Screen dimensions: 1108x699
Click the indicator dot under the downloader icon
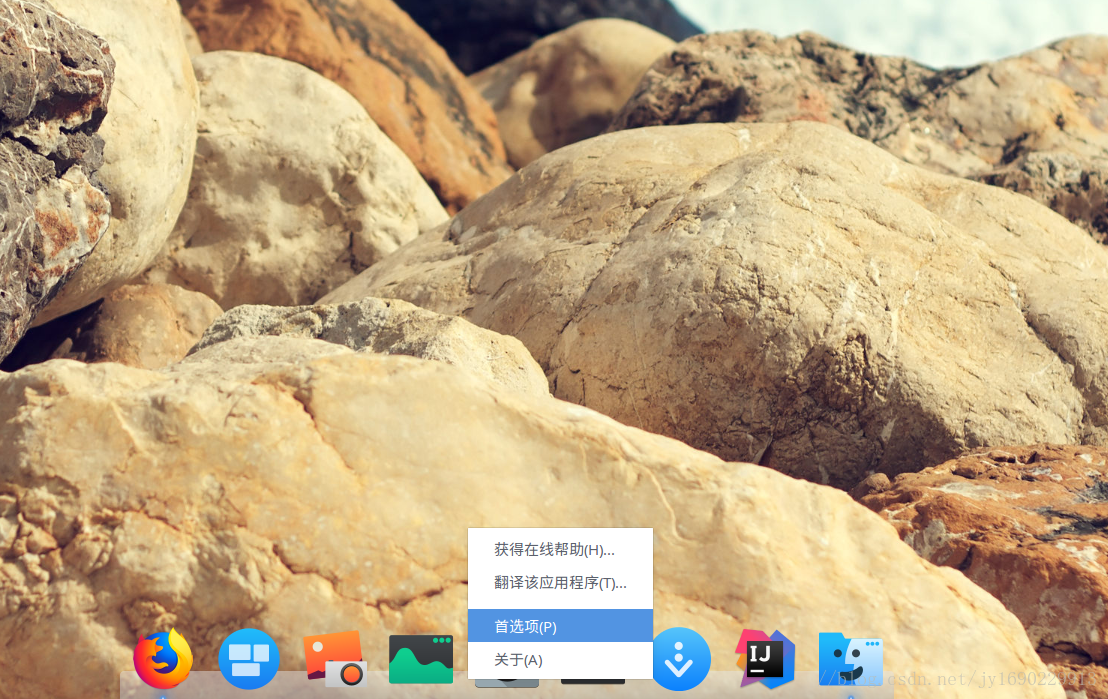click(x=681, y=694)
